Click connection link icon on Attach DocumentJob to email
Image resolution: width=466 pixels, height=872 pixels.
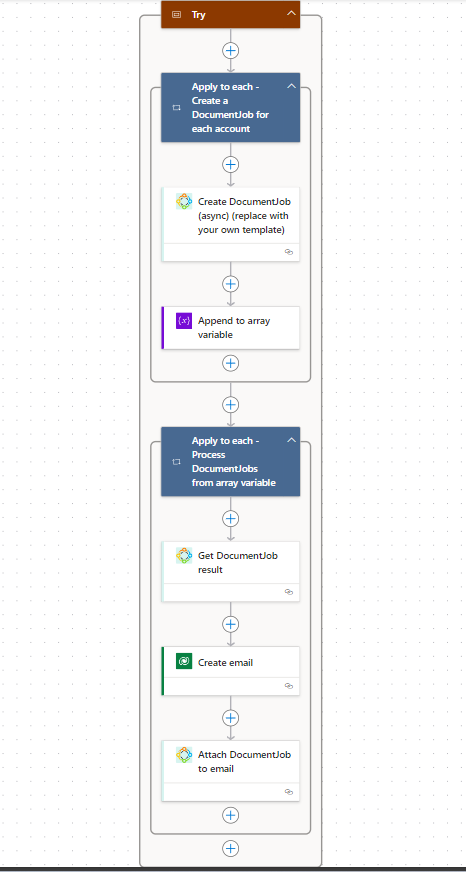[x=289, y=791]
